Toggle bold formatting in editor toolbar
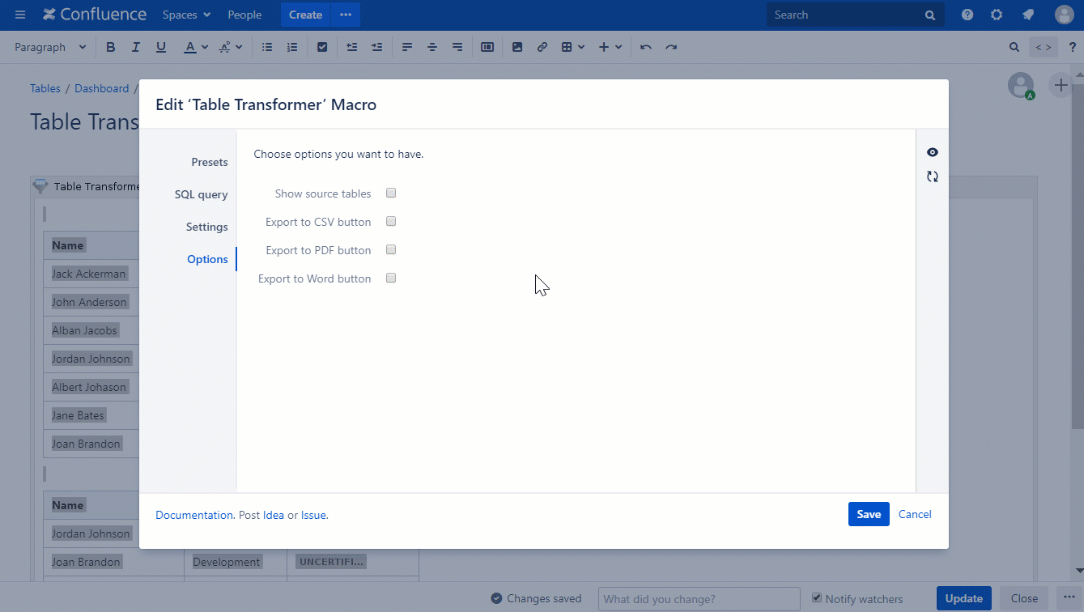This screenshot has height=612, width=1084. point(111,47)
